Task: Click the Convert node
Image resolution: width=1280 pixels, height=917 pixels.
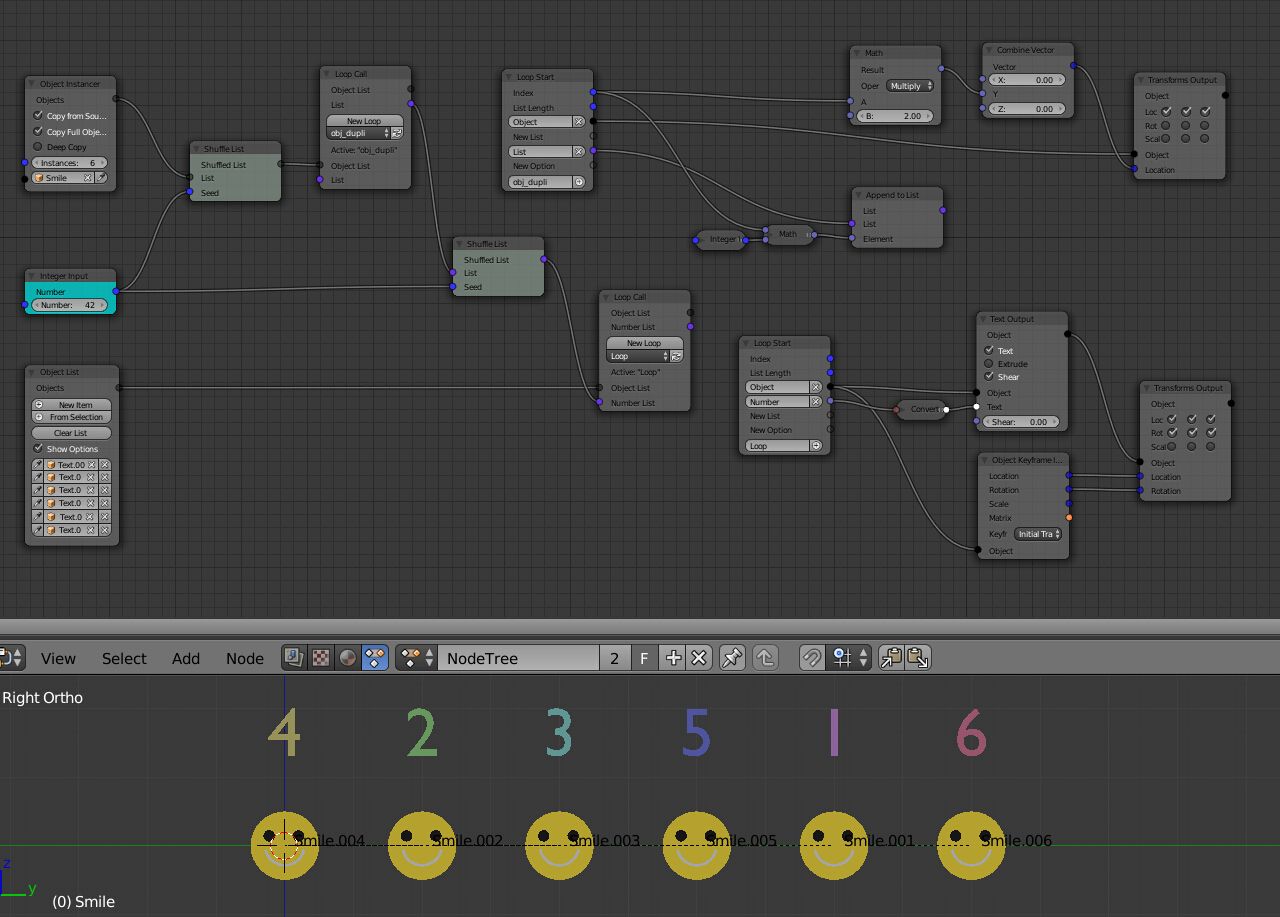Action: click(x=921, y=409)
